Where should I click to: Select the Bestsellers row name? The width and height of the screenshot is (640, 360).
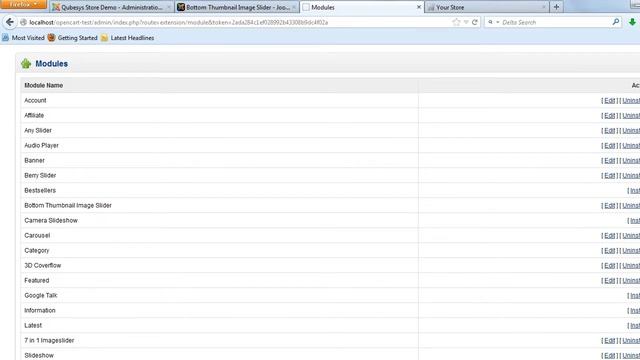coord(40,191)
